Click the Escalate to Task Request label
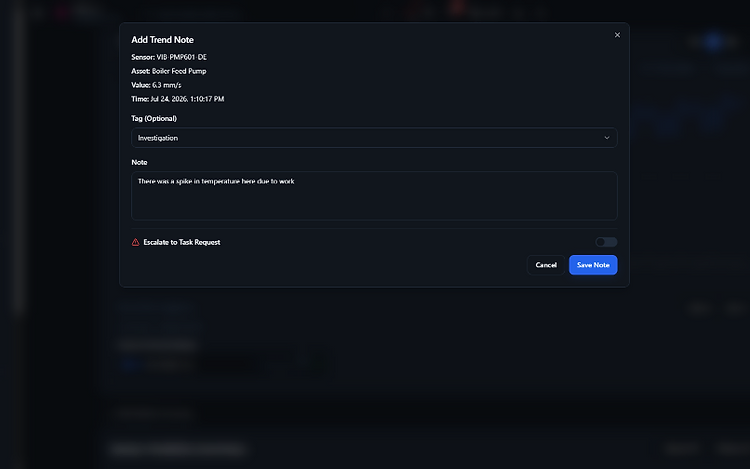The width and height of the screenshot is (750, 469). (x=182, y=242)
